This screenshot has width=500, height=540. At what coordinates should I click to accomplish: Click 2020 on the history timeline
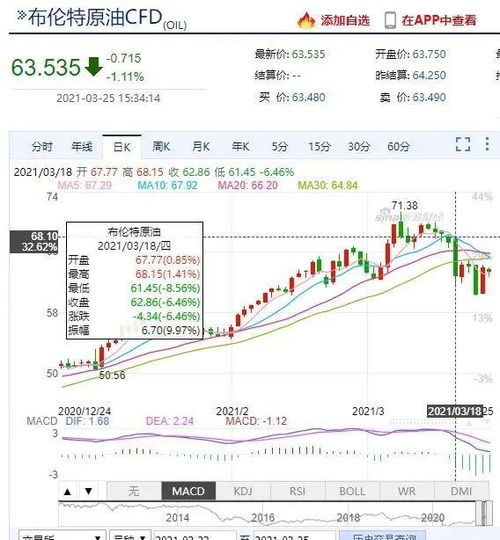click(433, 518)
